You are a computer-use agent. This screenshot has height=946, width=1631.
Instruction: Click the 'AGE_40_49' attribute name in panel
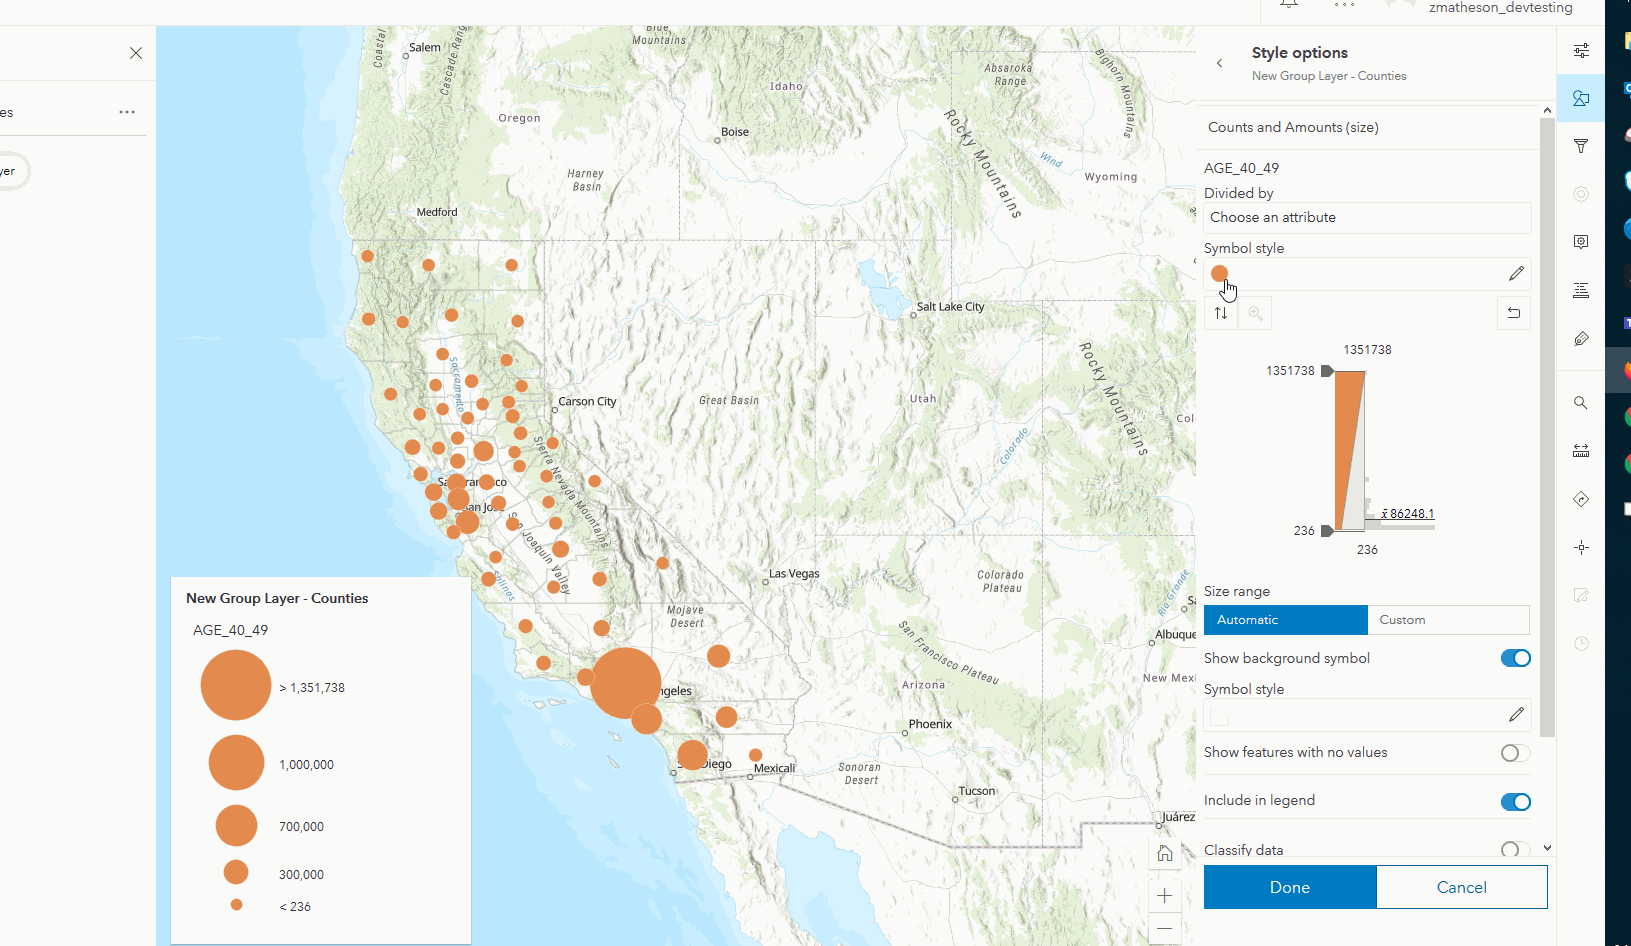pos(1241,168)
